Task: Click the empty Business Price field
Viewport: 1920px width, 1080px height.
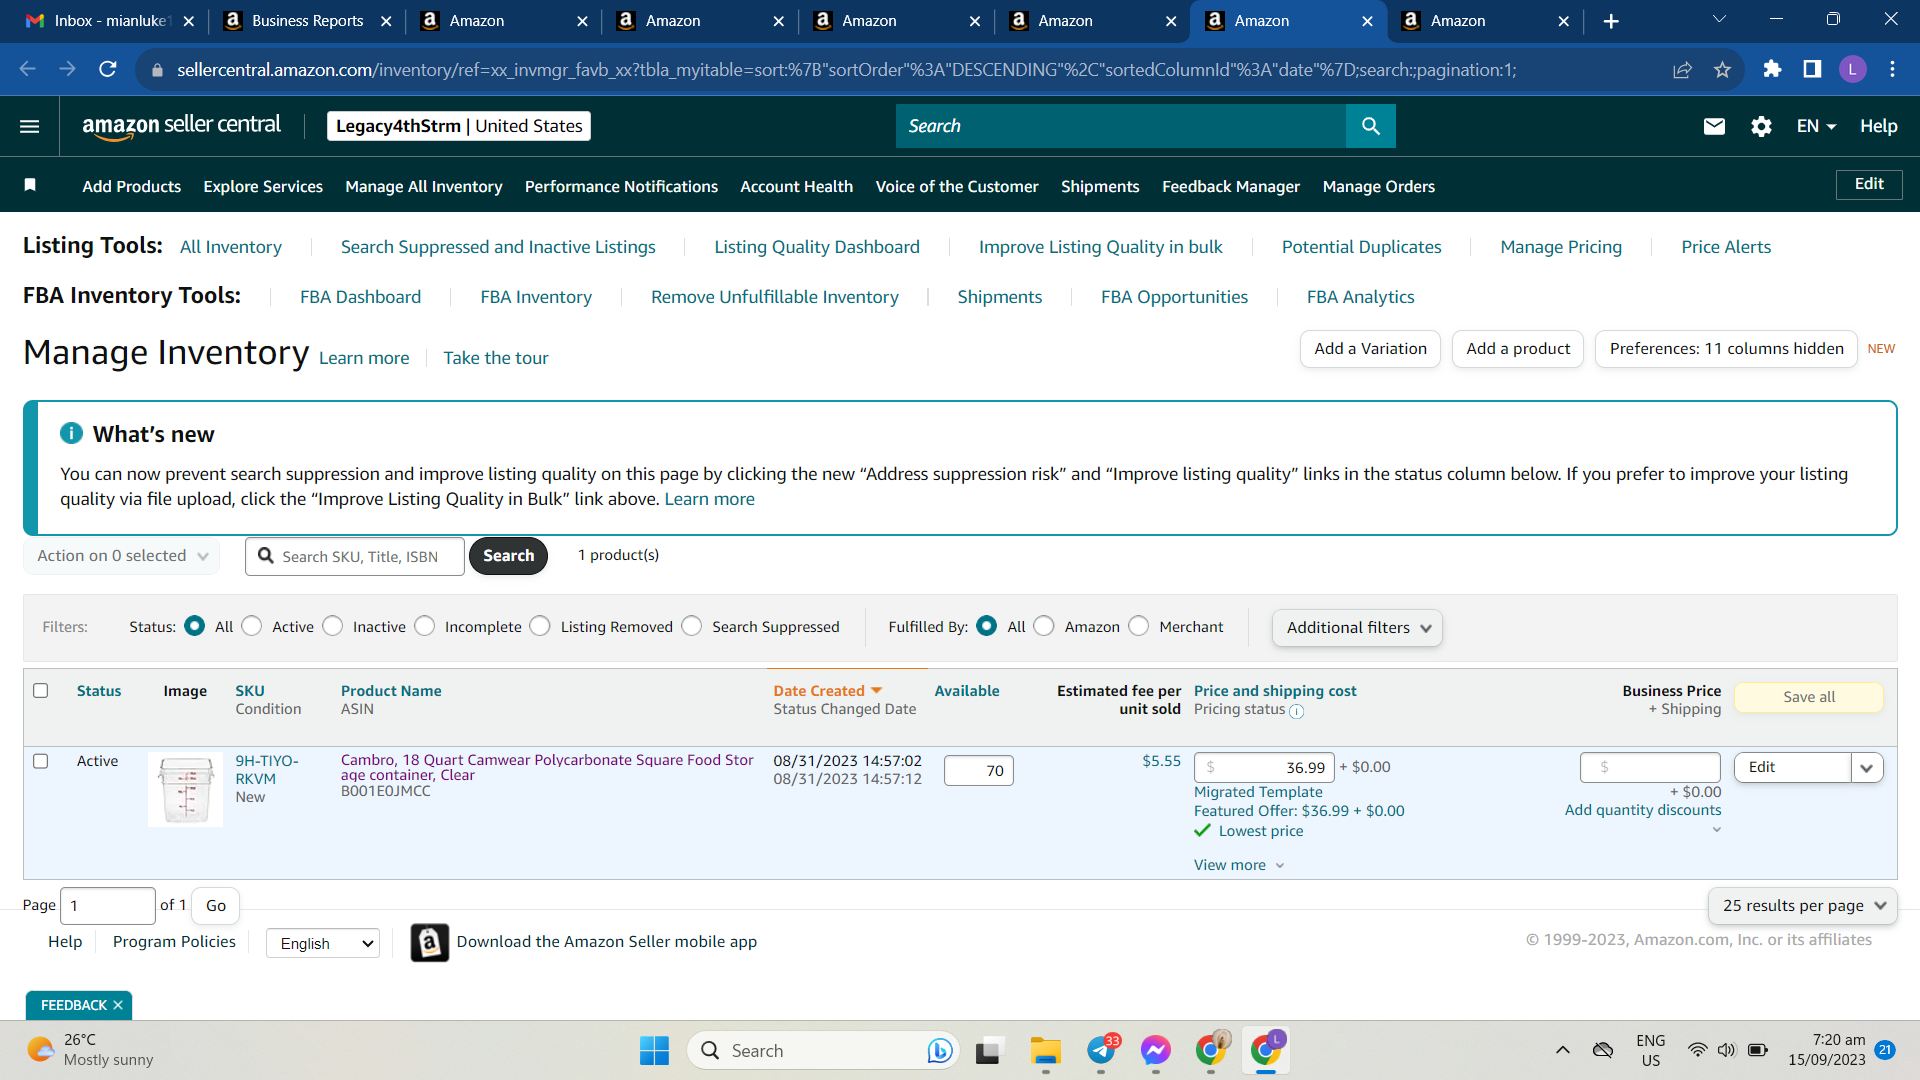Action: [x=1650, y=767]
